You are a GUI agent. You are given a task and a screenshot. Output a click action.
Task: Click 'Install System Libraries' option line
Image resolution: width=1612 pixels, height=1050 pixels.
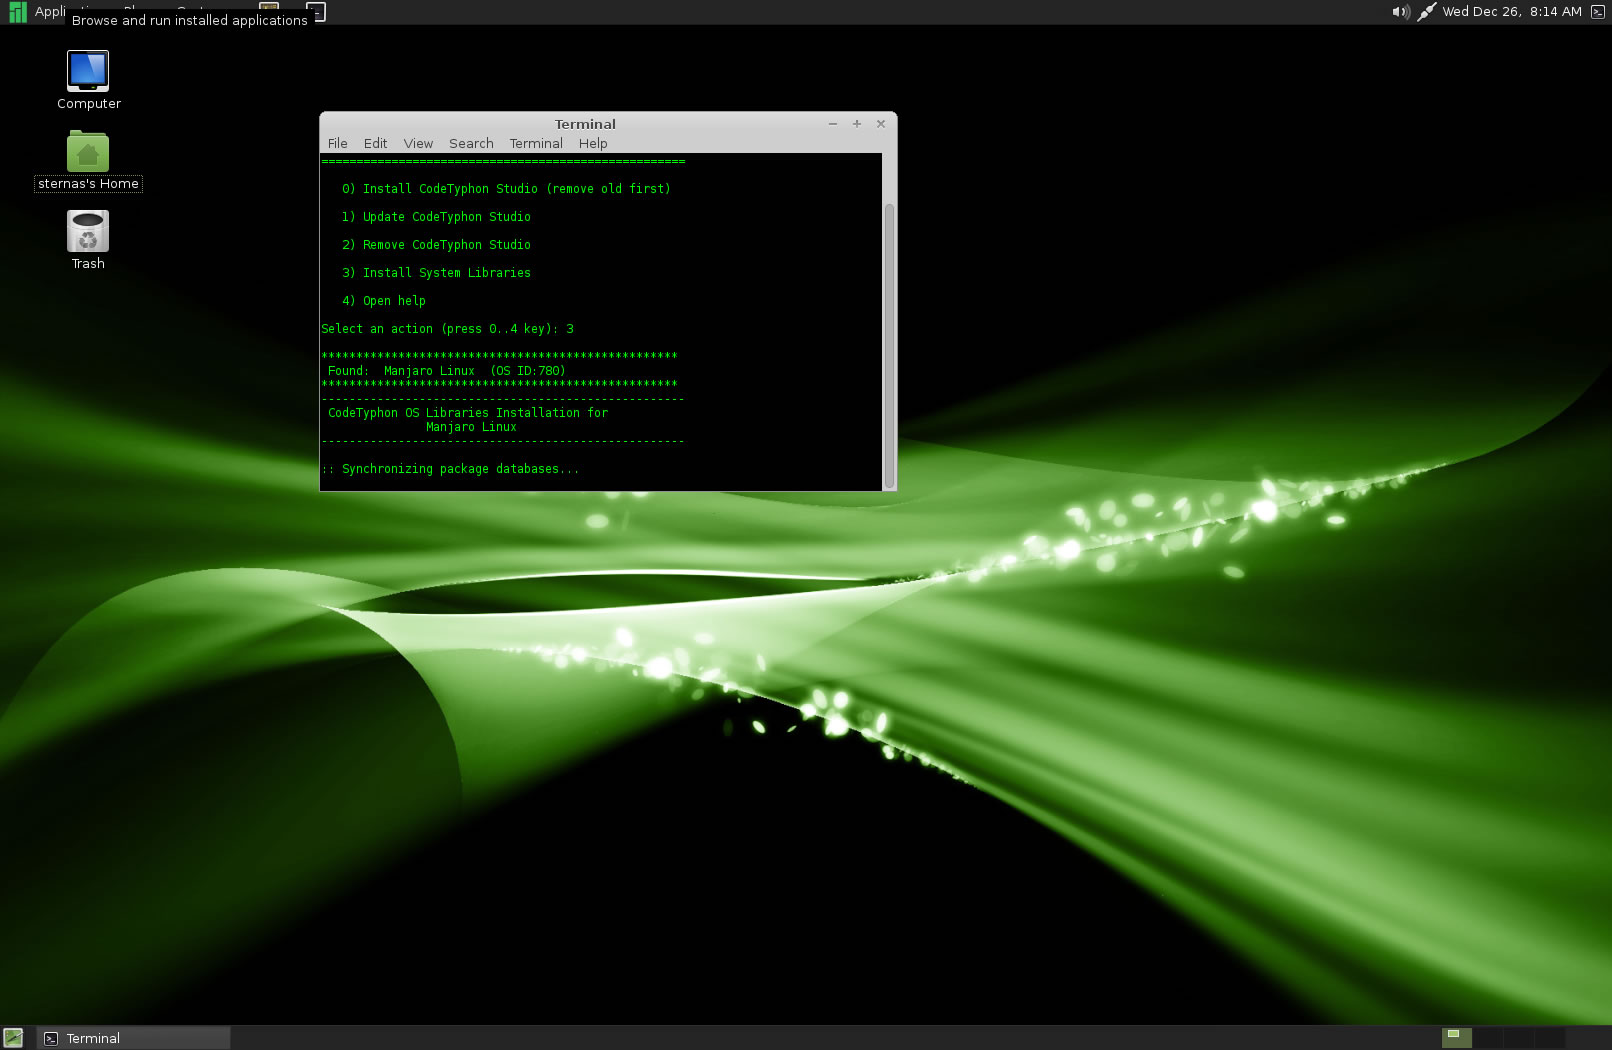click(x=436, y=273)
